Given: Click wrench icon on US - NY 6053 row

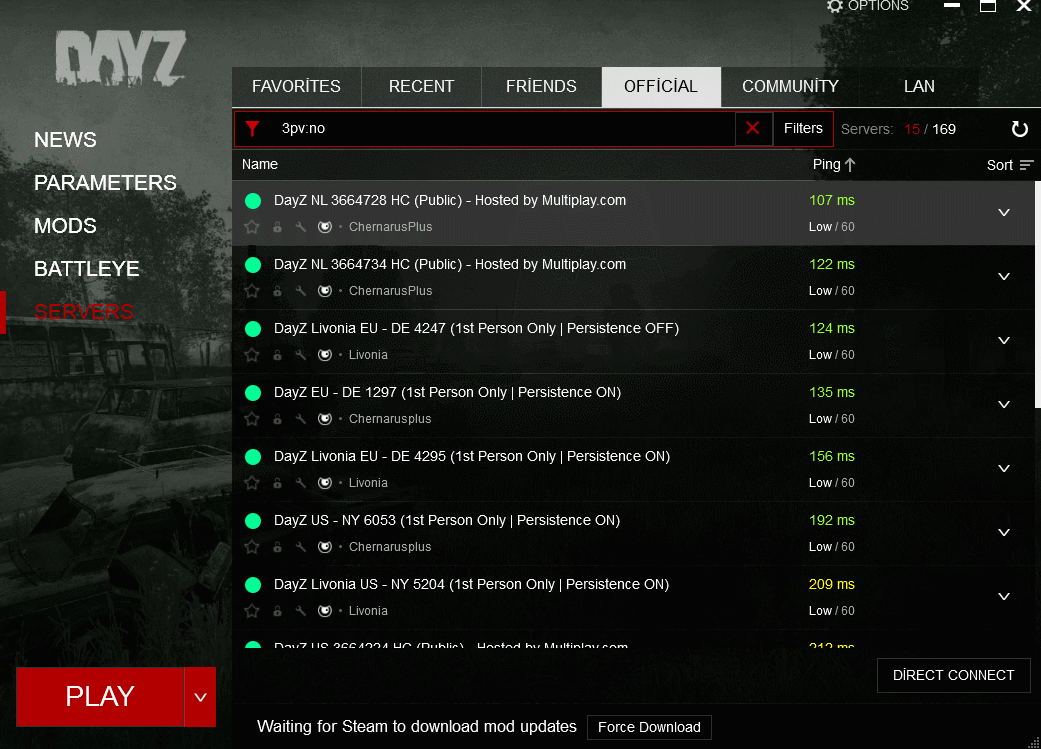Looking at the screenshot, I should click(x=301, y=546).
